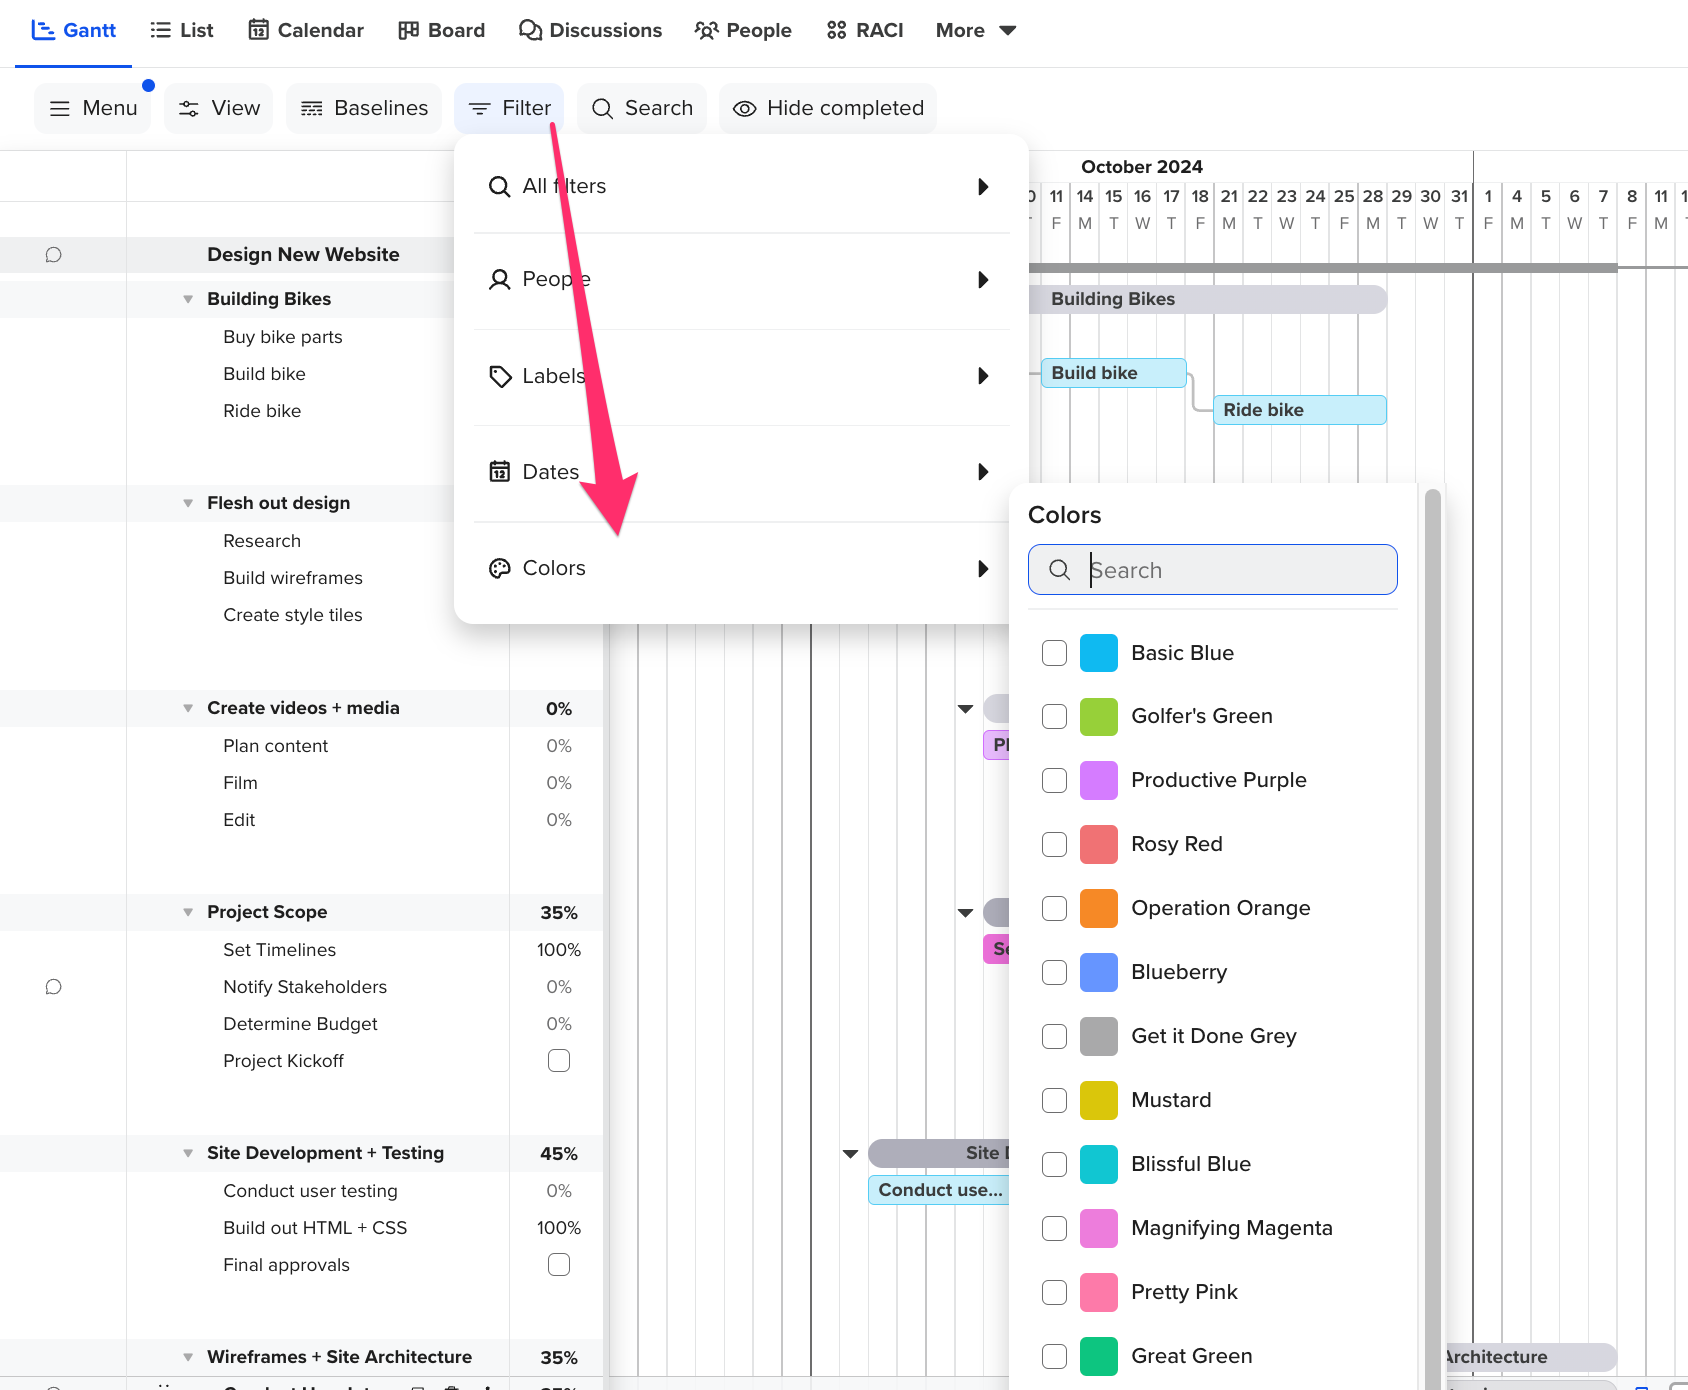Viewport: 1688px width, 1390px height.
Task: Open the Menu hamburger icon
Action: (x=60, y=108)
